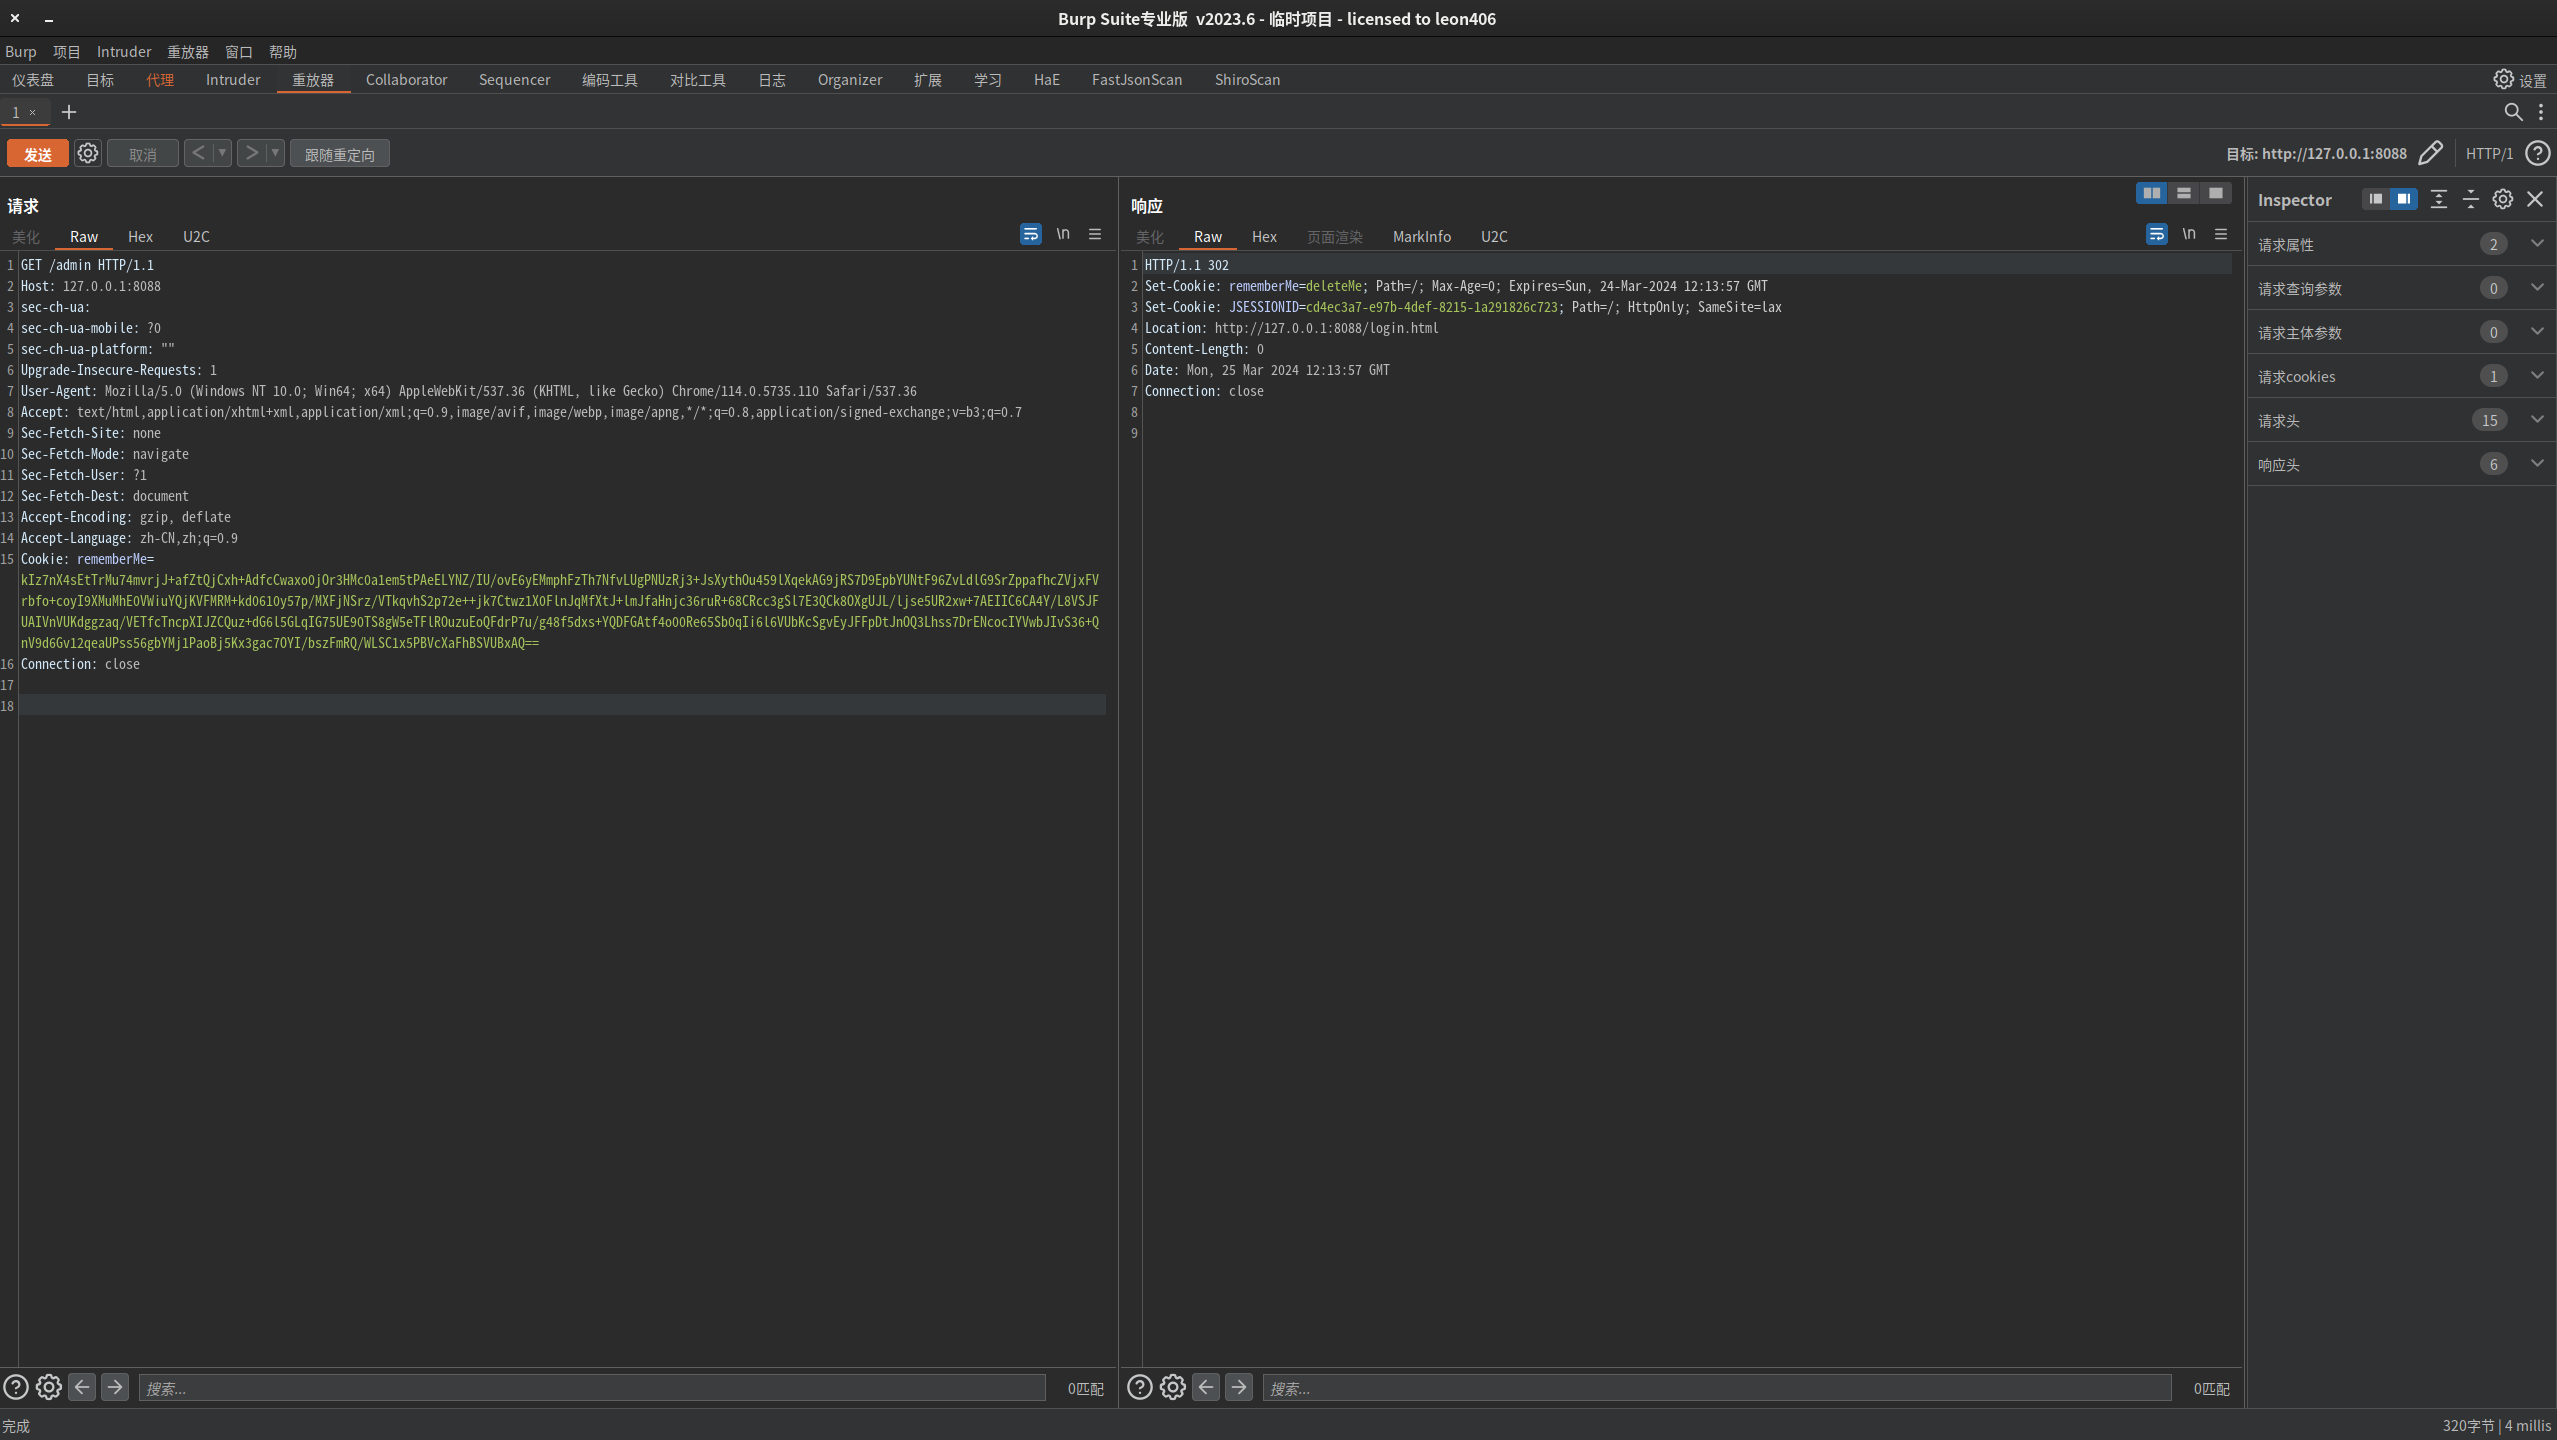
Task: Add a new Repeater tab with plus
Action: pos(69,112)
